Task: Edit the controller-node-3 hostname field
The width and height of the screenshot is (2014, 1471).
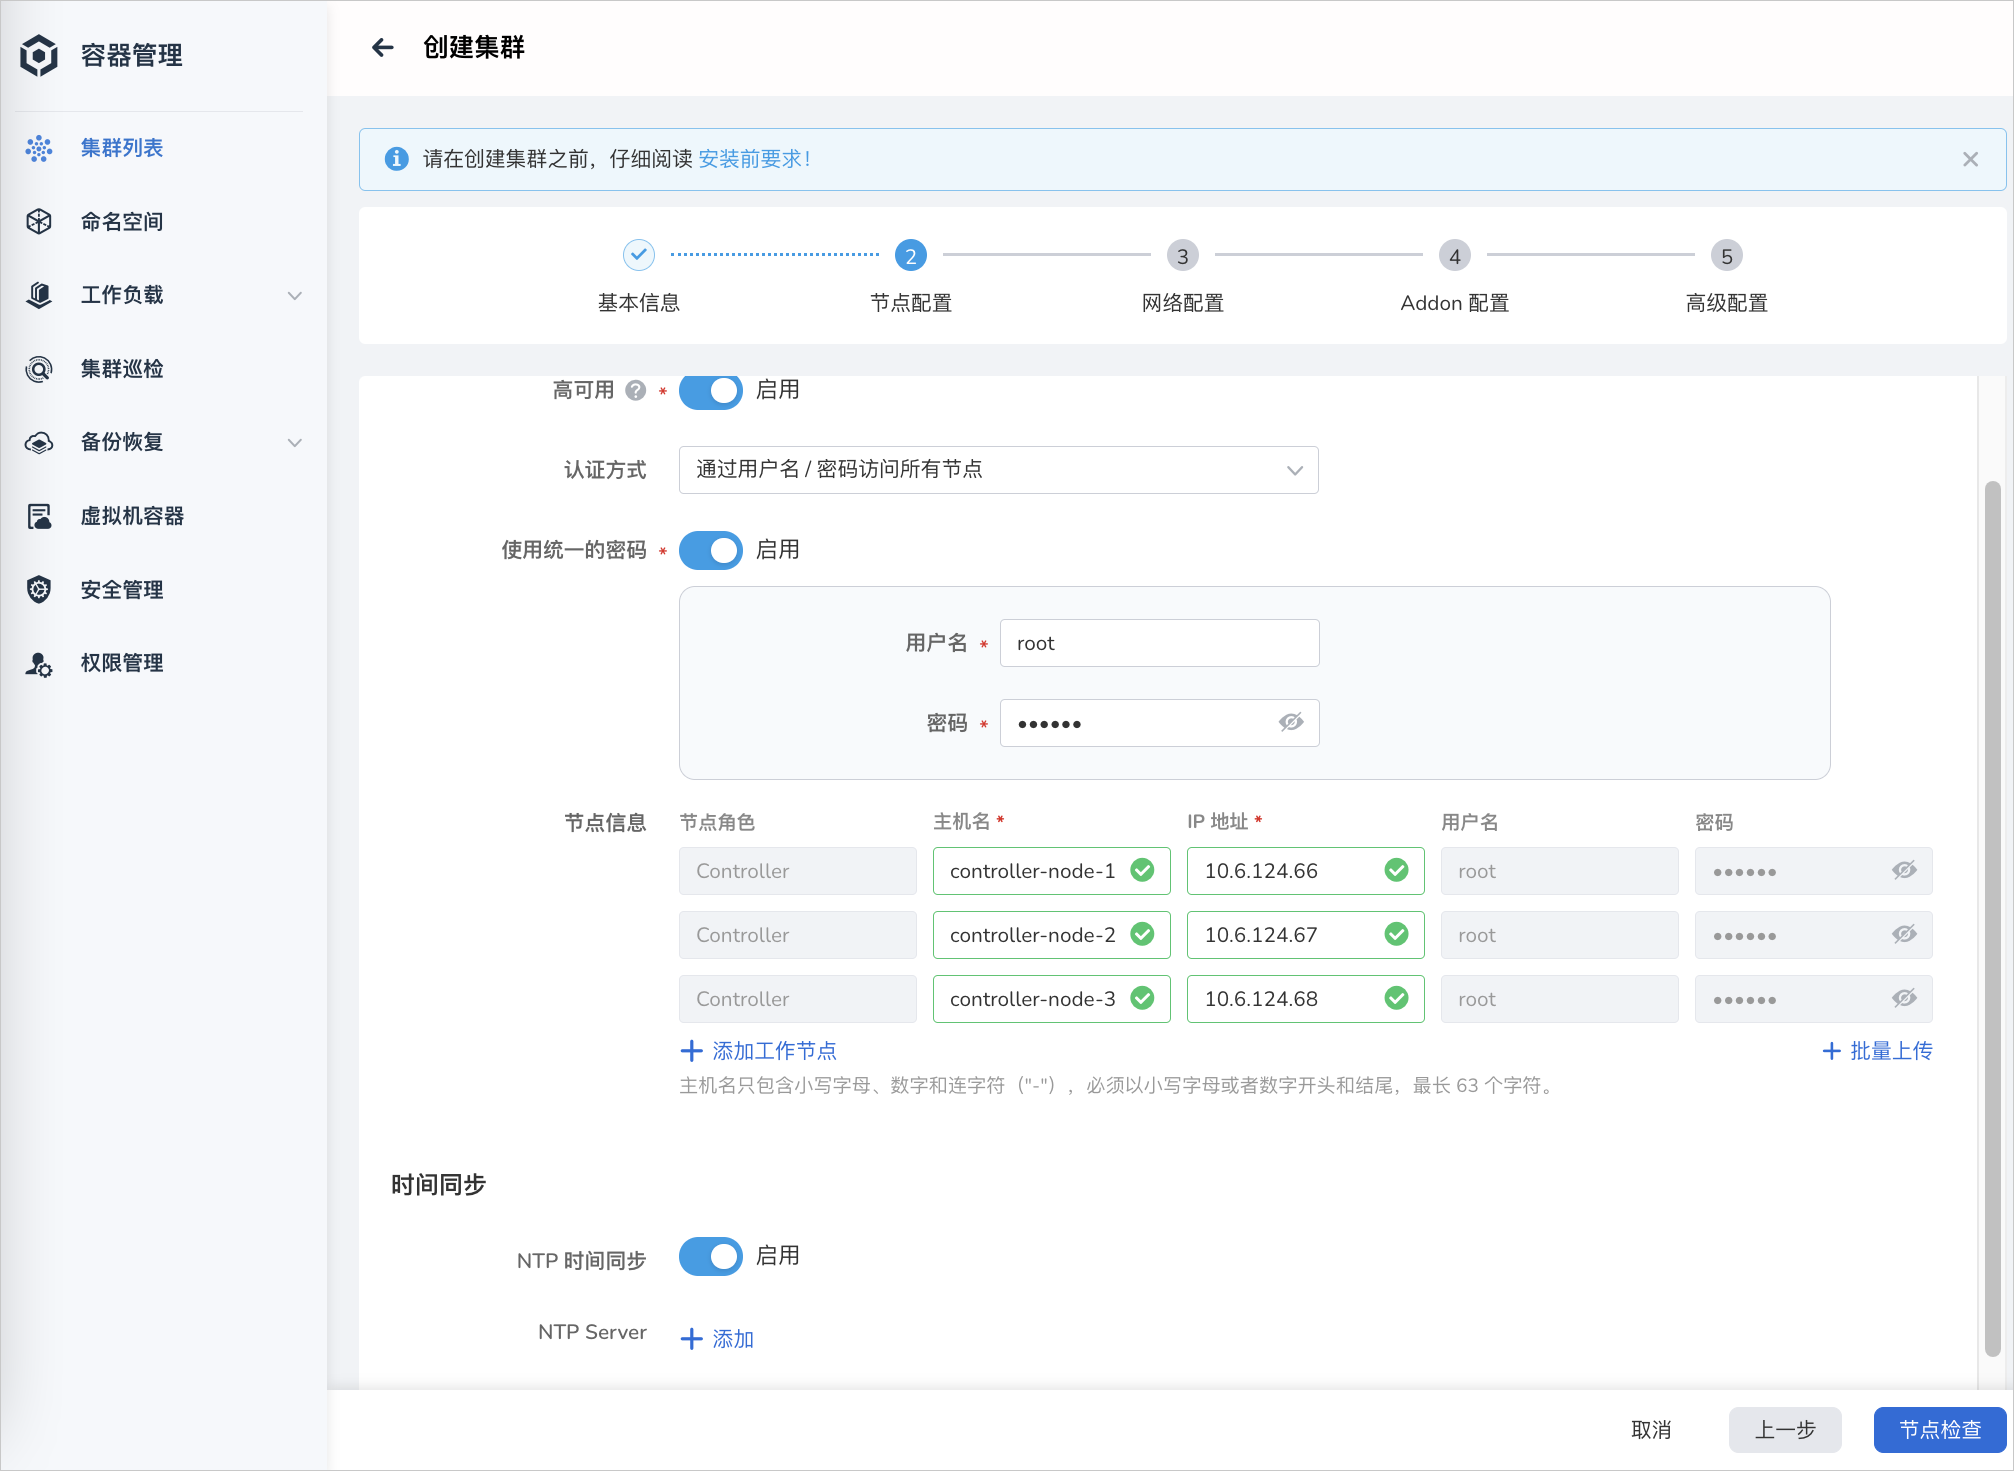Action: point(1051,999)
